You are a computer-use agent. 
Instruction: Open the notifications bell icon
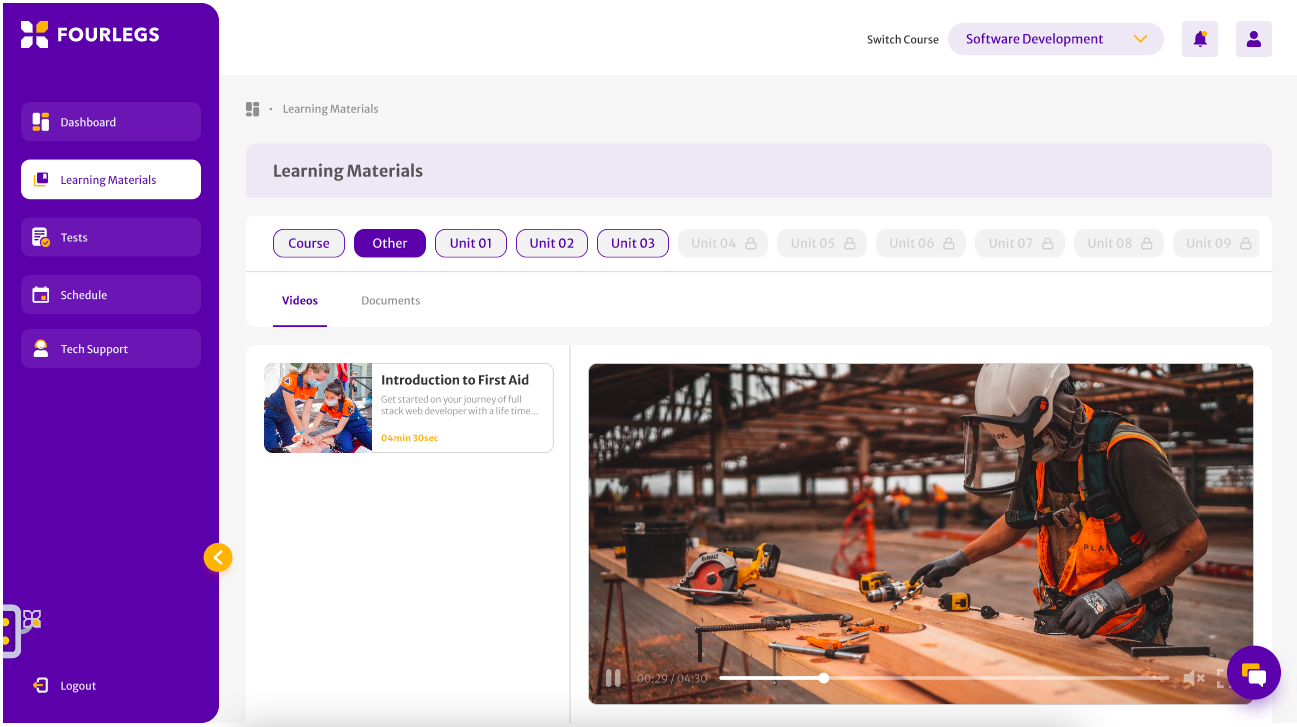coord(1199,39)
